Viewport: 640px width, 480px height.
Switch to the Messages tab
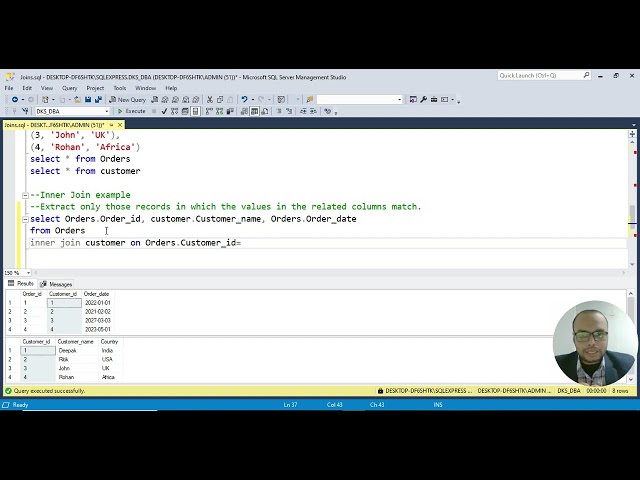[56, 284]
